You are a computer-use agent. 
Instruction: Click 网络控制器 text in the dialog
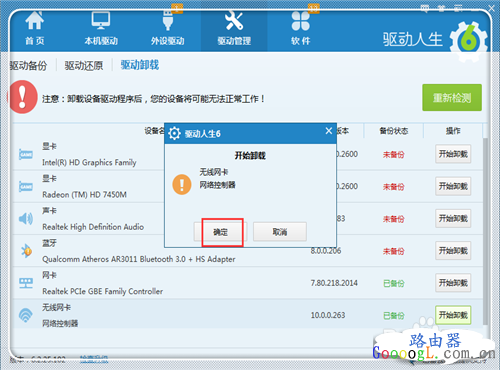point(217,185)
